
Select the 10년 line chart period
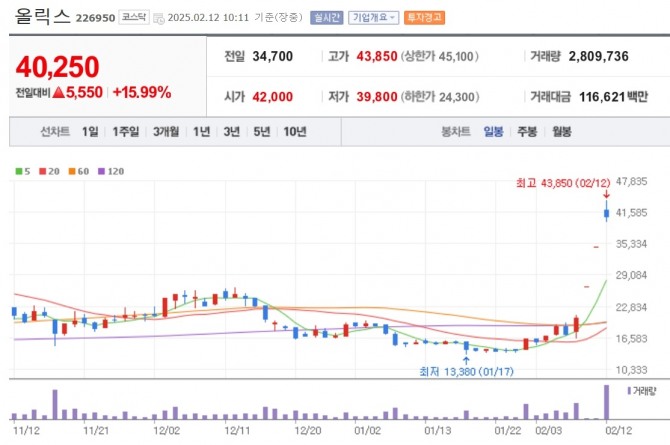click(295, 132)
